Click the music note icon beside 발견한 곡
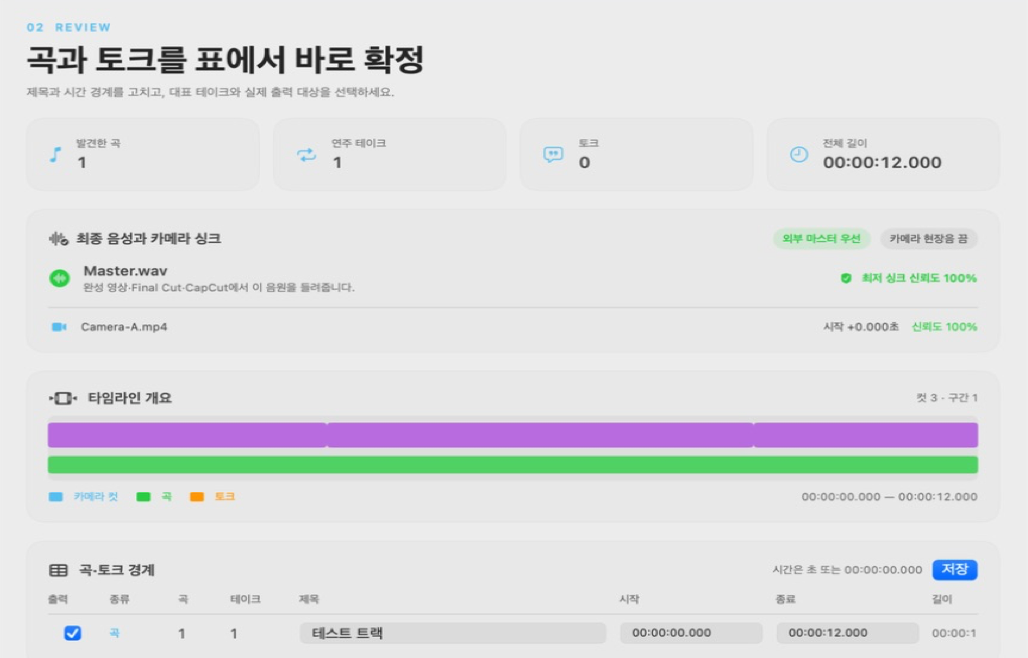Viewport: 1028px width, 658px height. point(56,155)
